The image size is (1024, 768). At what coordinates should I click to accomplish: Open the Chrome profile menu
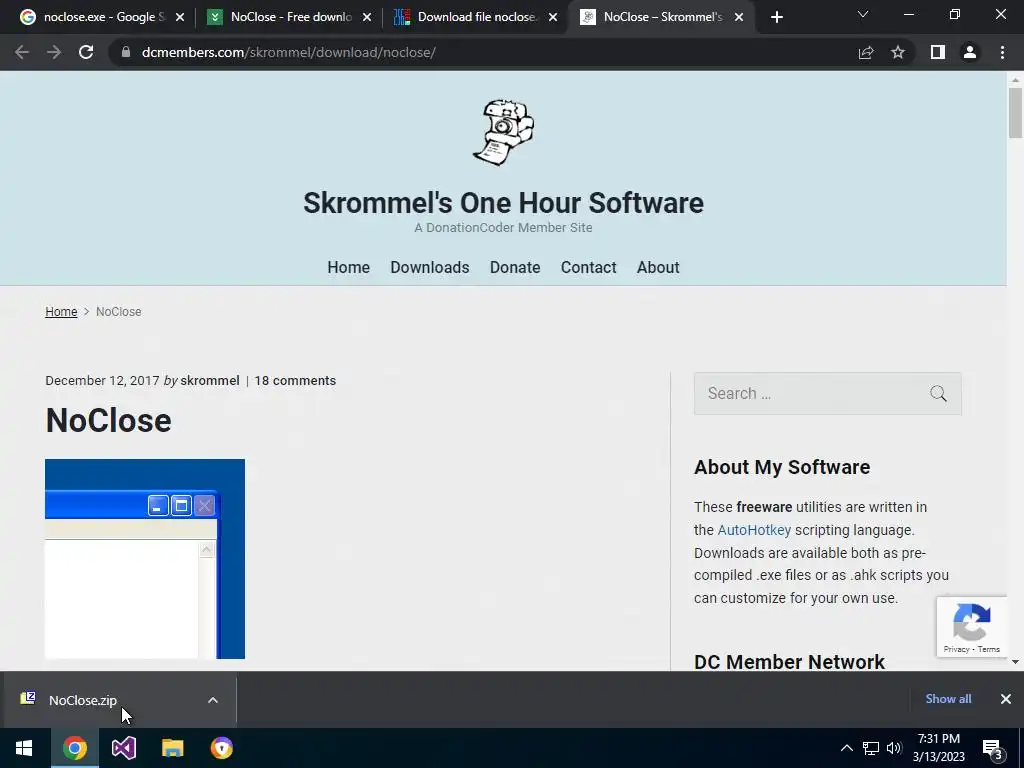[x=970, y=52]
